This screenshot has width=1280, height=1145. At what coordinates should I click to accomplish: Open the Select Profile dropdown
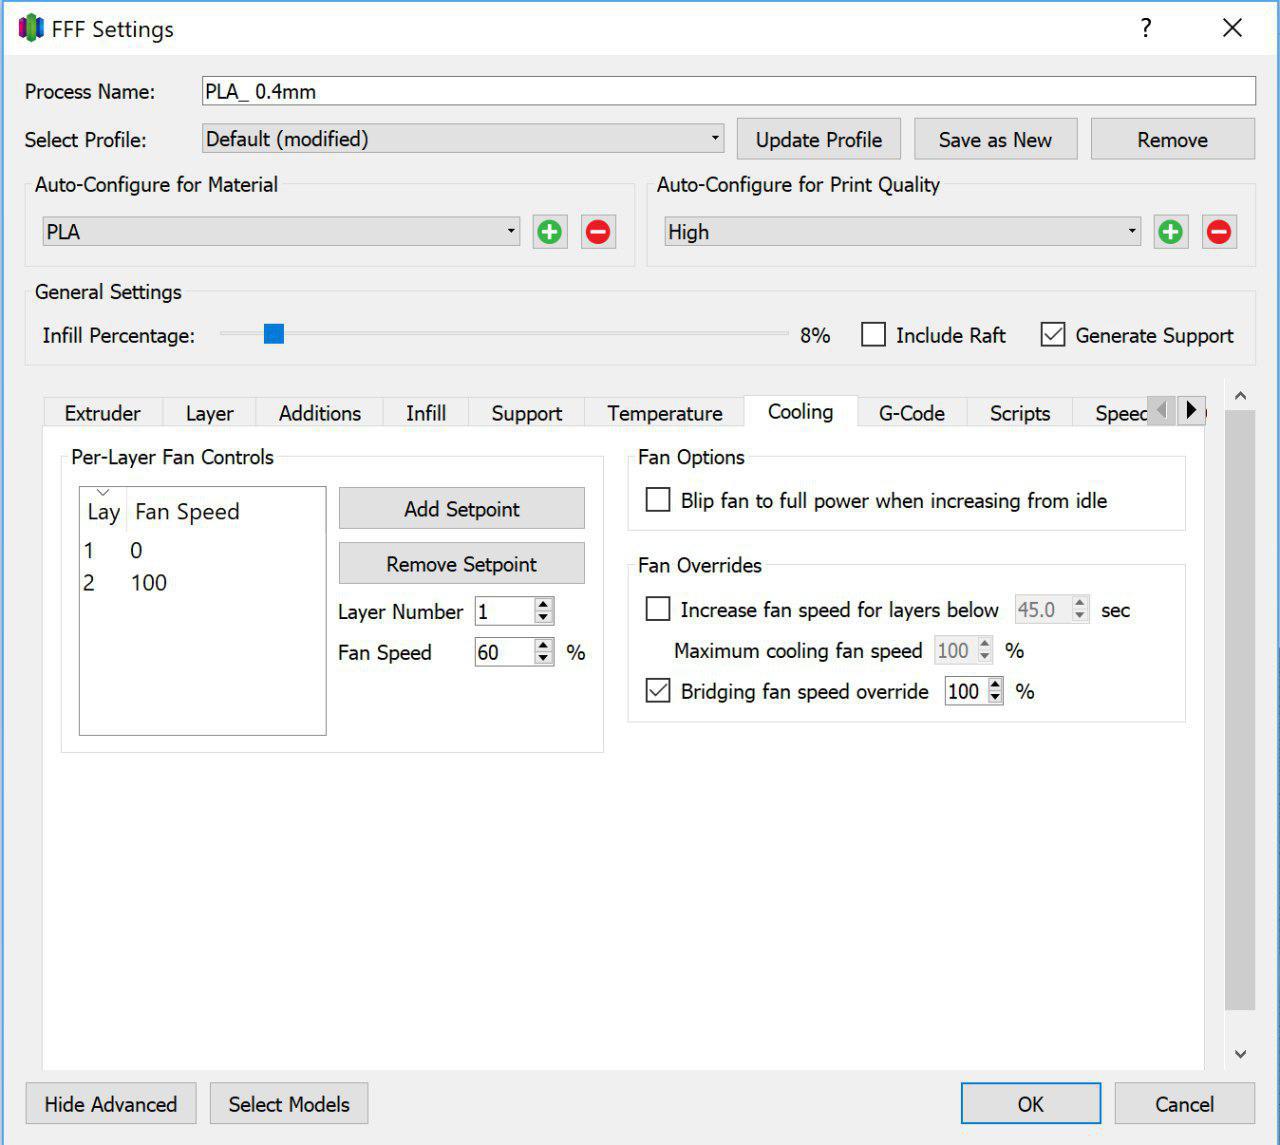pyautogui.click(x=463, y=139)
